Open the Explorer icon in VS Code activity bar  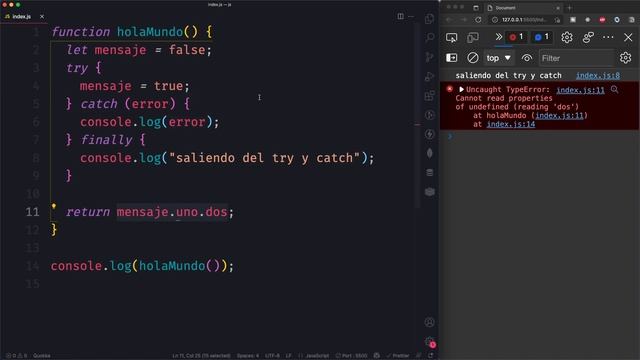tap(429, 19)
